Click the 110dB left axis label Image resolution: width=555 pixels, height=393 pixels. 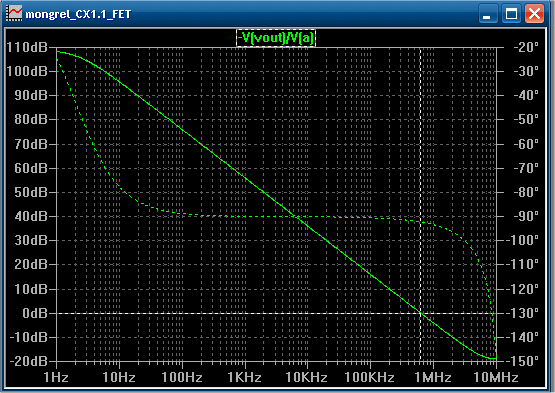[27, 47]
